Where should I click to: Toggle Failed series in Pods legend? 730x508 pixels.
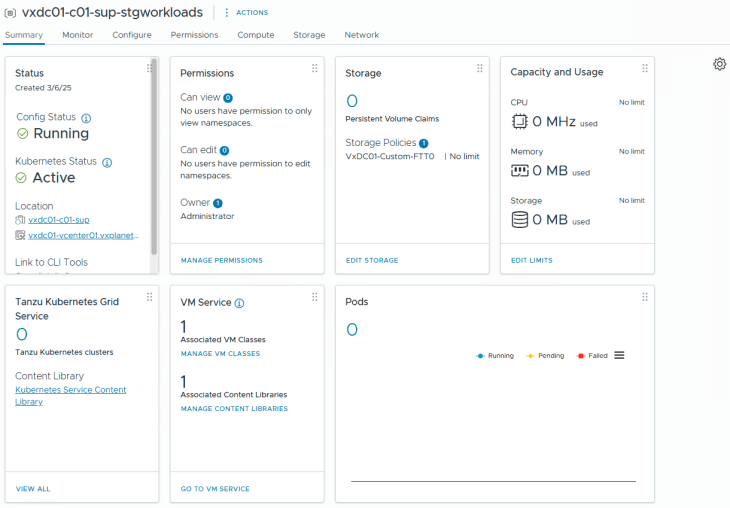[x=593, y=356]
